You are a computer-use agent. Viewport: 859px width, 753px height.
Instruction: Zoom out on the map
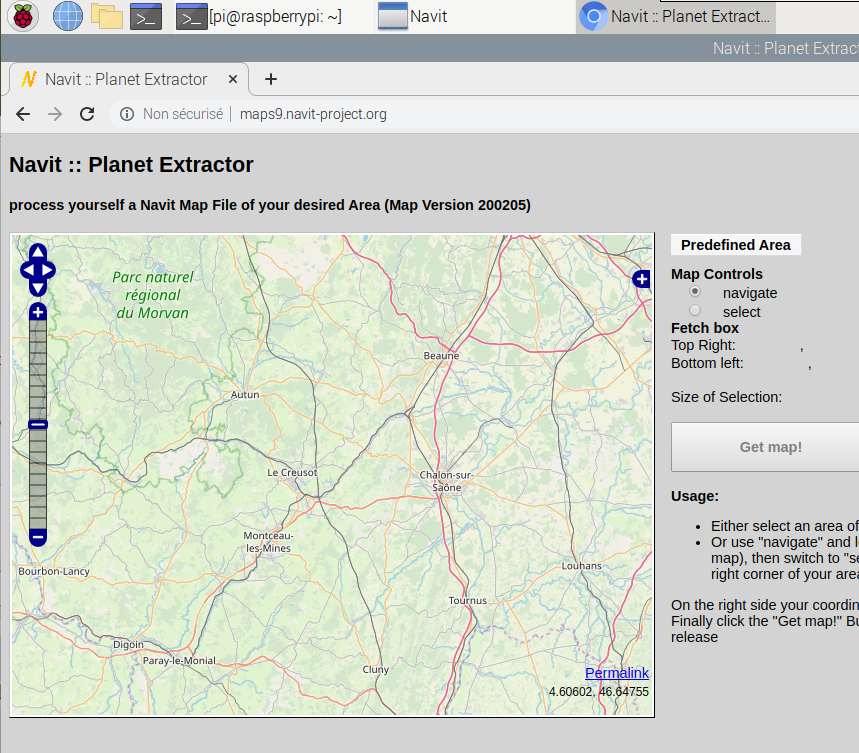pyautogui.click(x=38, y=538)
